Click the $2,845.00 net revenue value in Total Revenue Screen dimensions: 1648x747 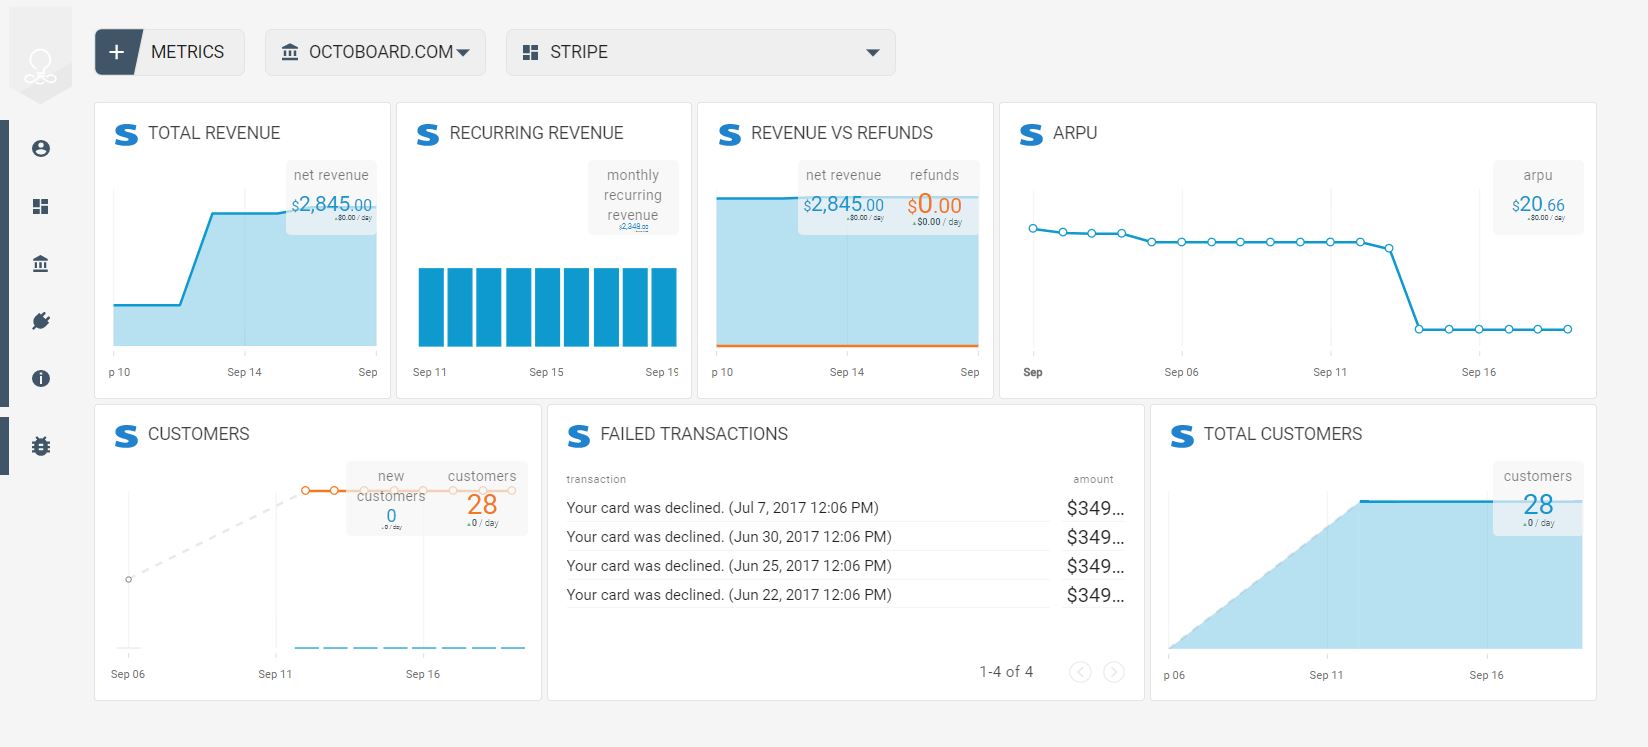pos(331,204)
